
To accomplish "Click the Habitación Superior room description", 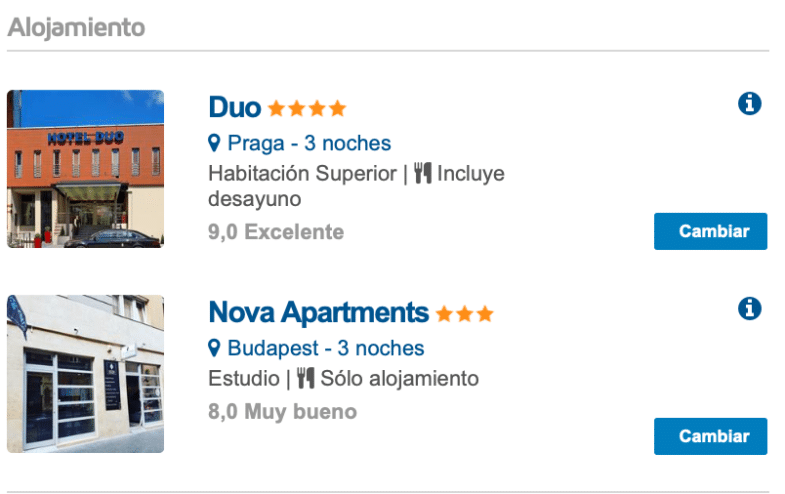I will point(302,174).
